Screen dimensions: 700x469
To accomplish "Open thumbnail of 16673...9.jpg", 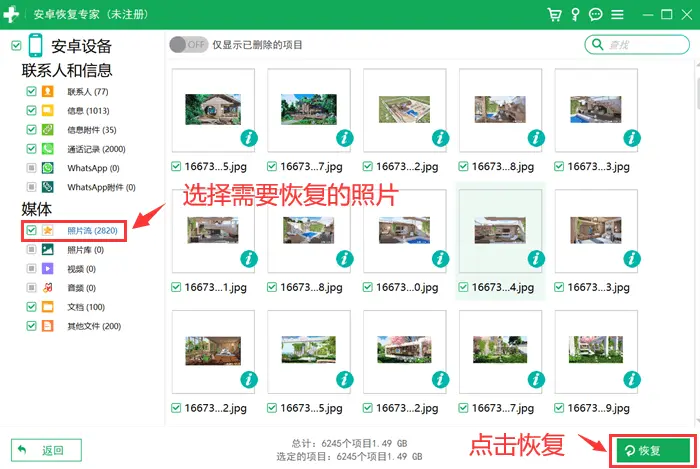I will (x=596, y=352).
